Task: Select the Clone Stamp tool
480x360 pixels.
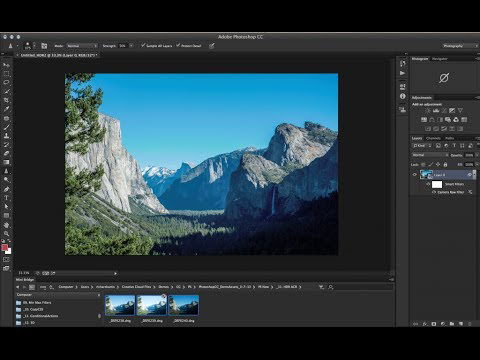Action: [6, 136]
